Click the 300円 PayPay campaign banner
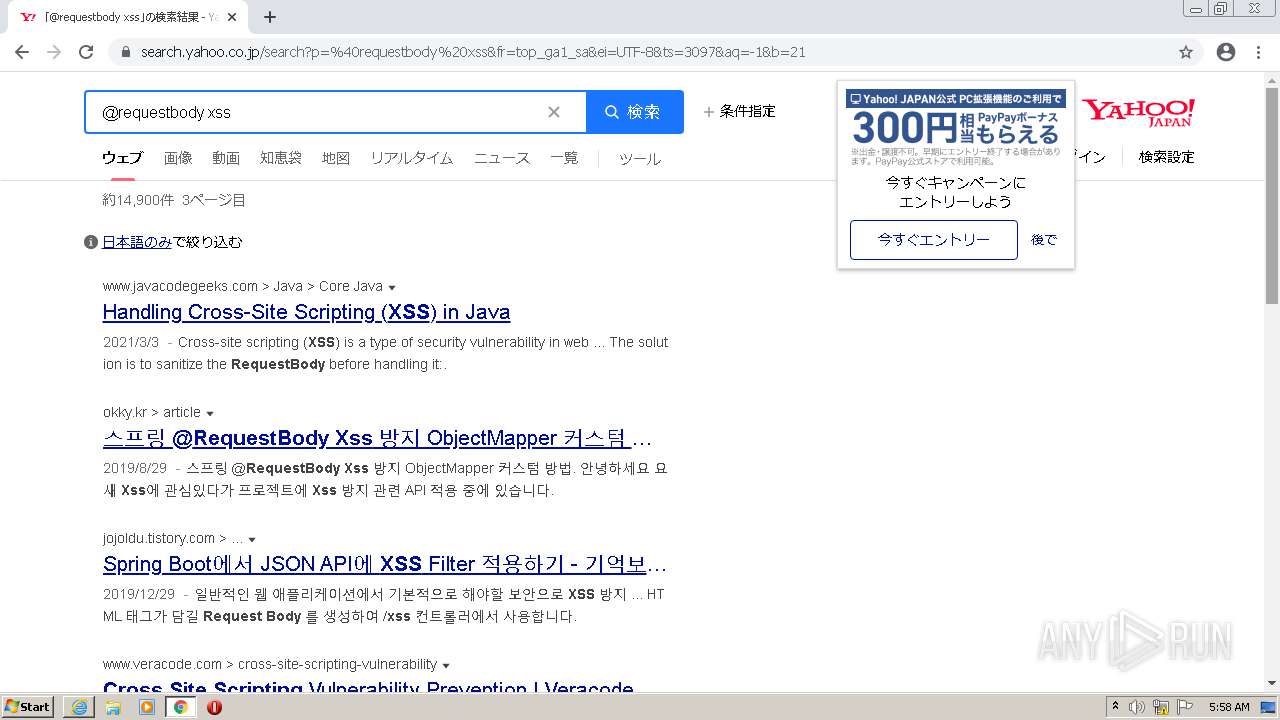This screenshot has width=1280, height=720. (x=956, y=127)
